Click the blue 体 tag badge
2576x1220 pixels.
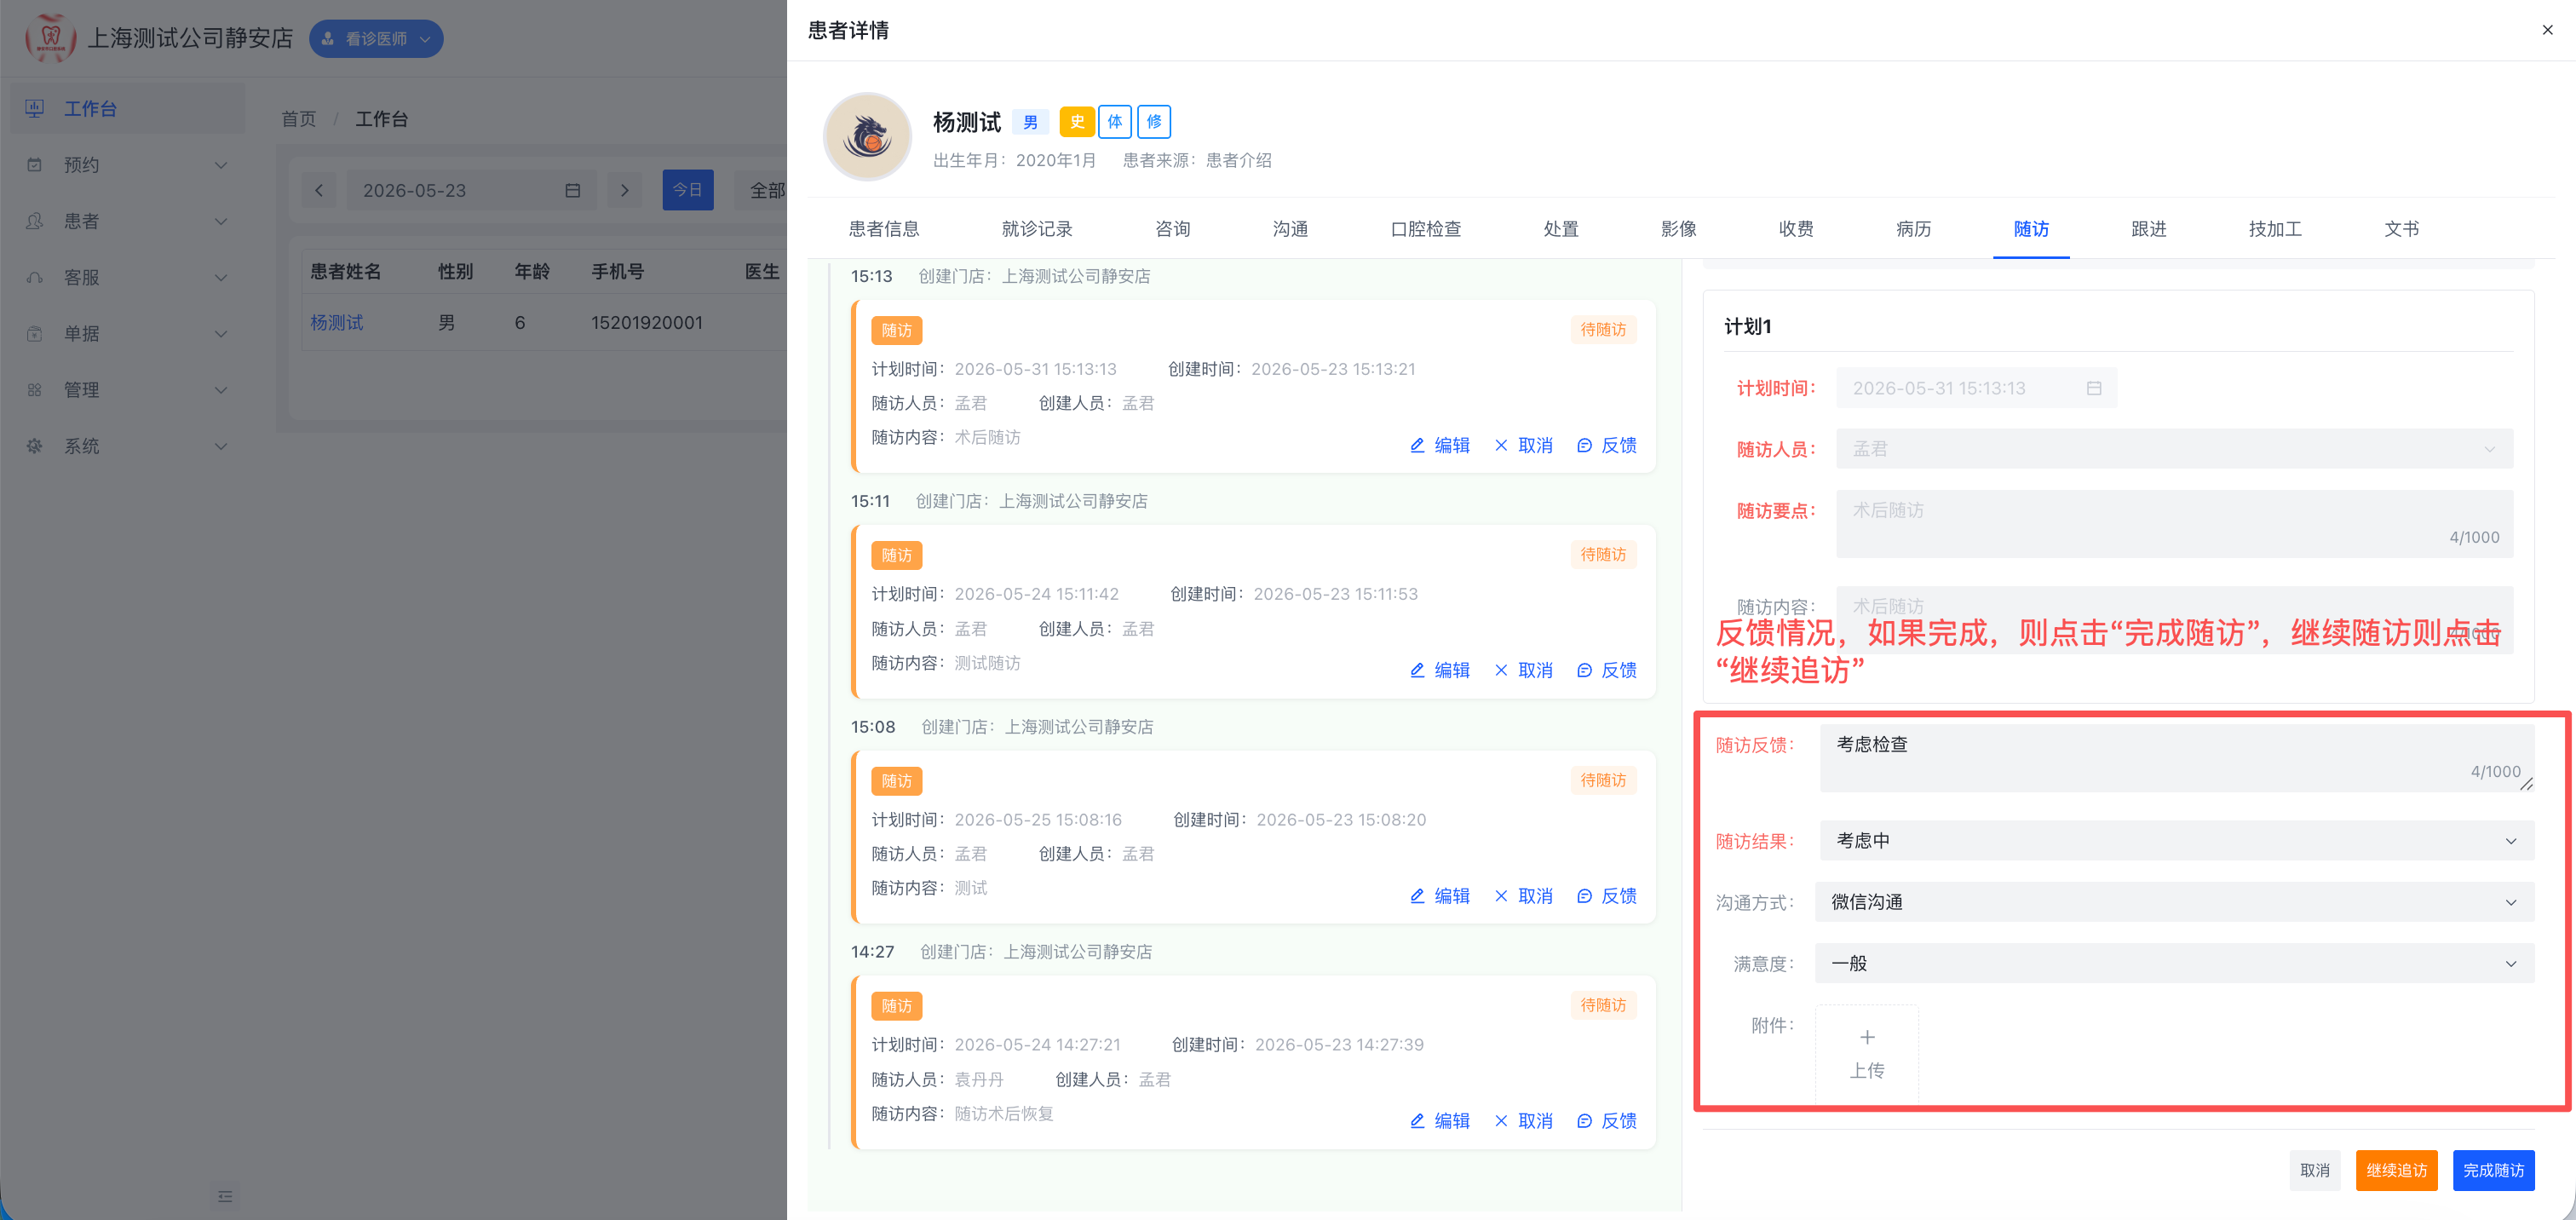pyautogui.click(x=1115, y=122)
